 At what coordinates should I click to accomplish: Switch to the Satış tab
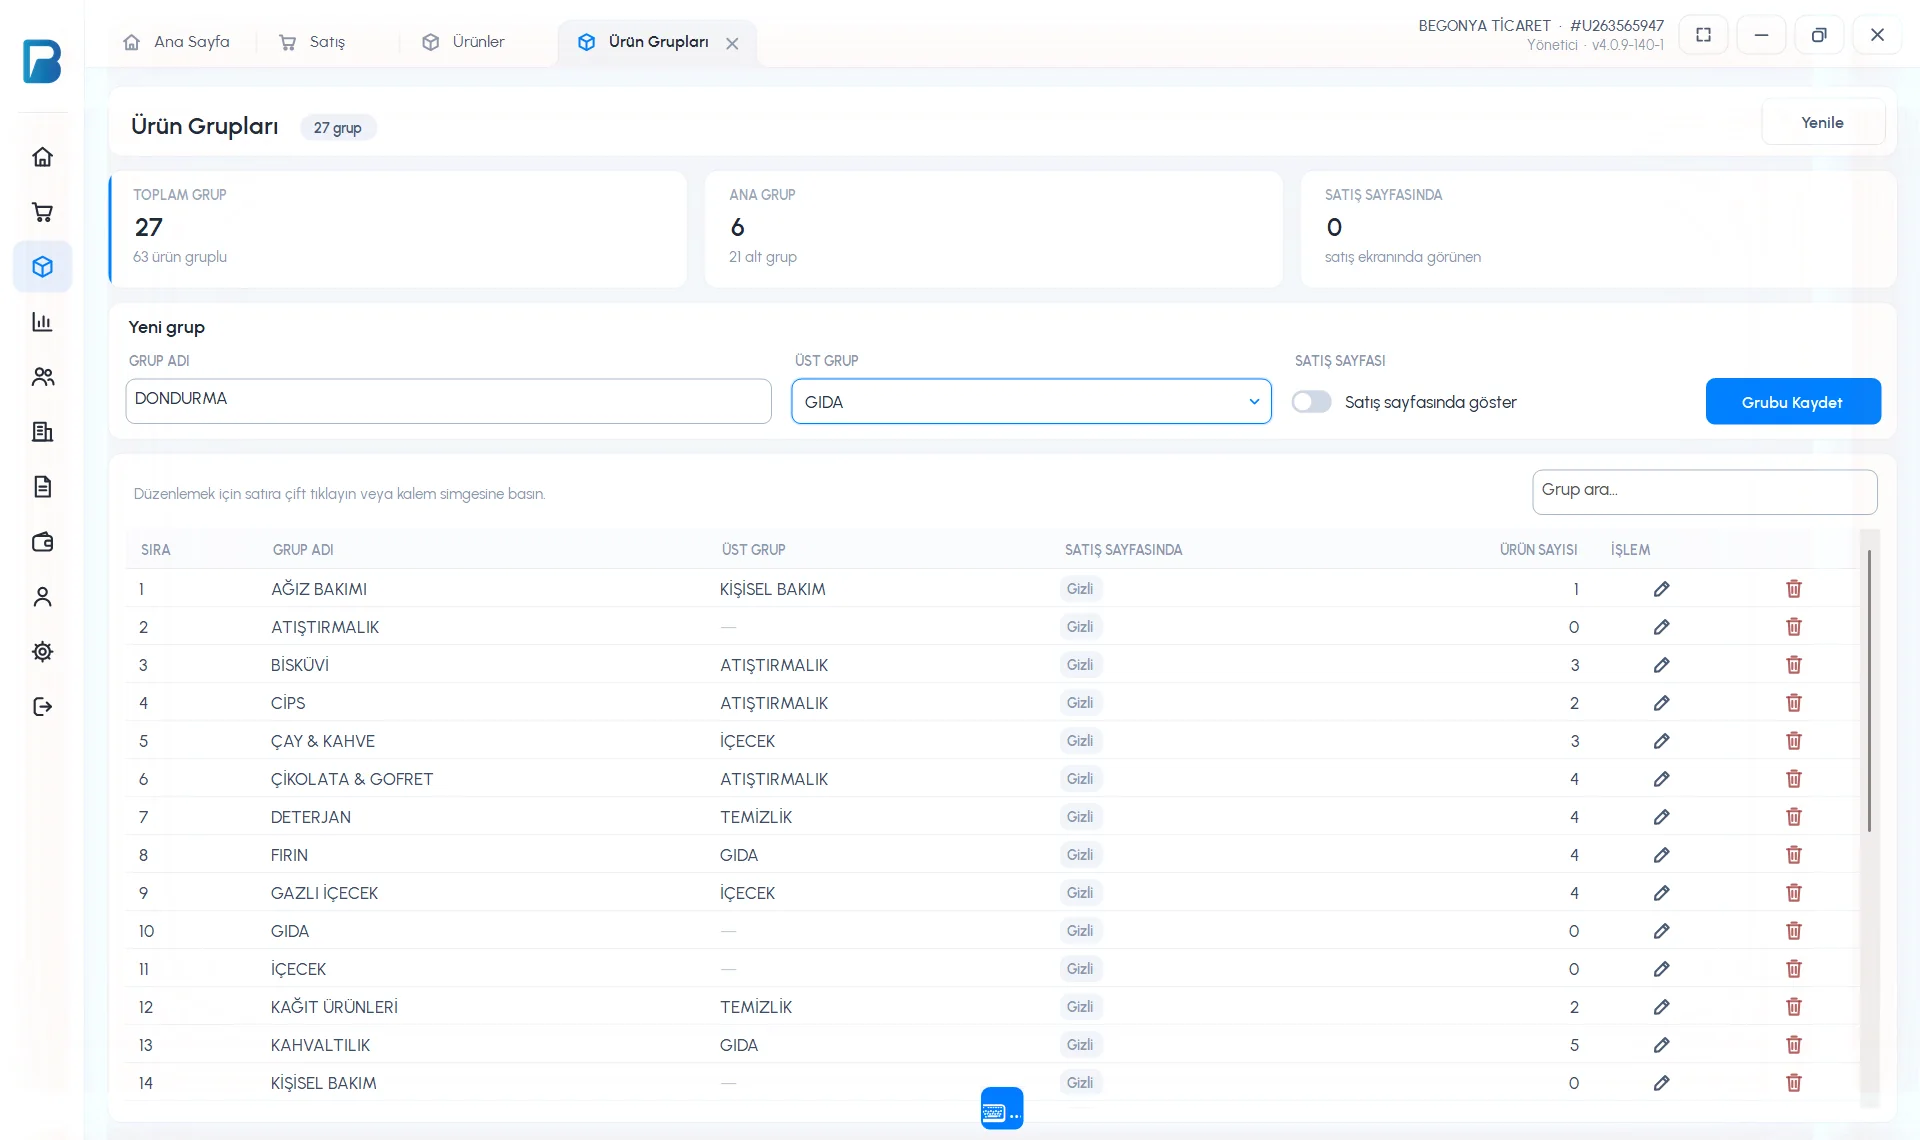click(x=313, y=42)
